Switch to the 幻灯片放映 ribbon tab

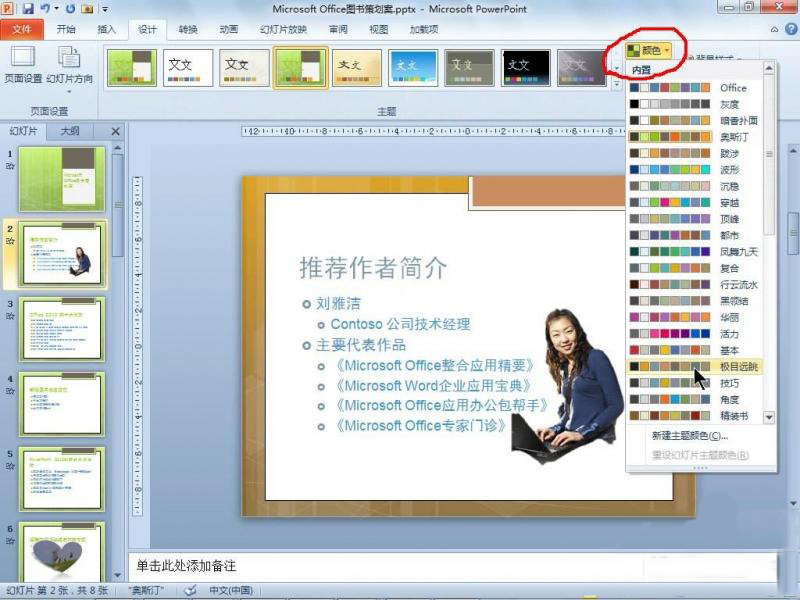click(283, 30)
